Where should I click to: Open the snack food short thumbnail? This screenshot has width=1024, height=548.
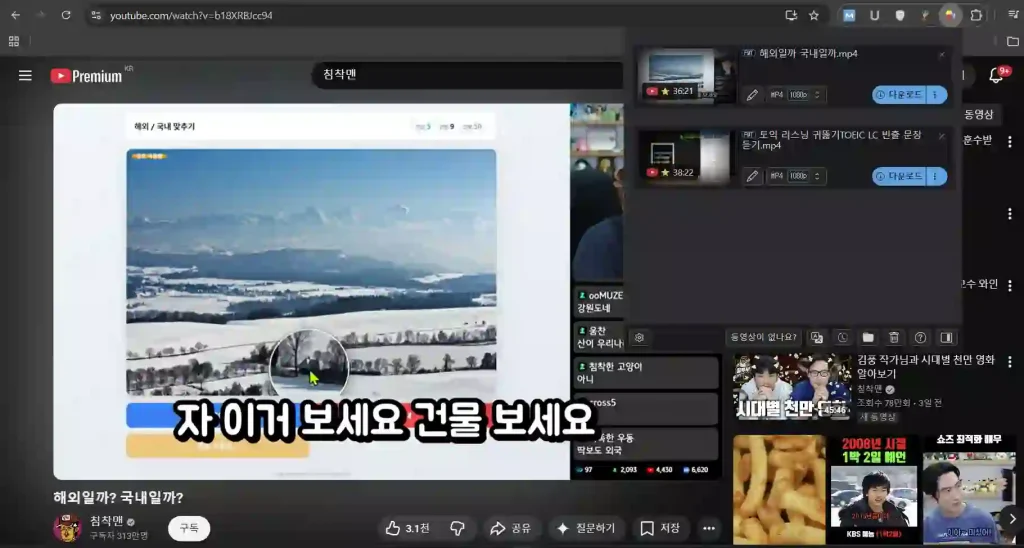[x=780, y=490]
